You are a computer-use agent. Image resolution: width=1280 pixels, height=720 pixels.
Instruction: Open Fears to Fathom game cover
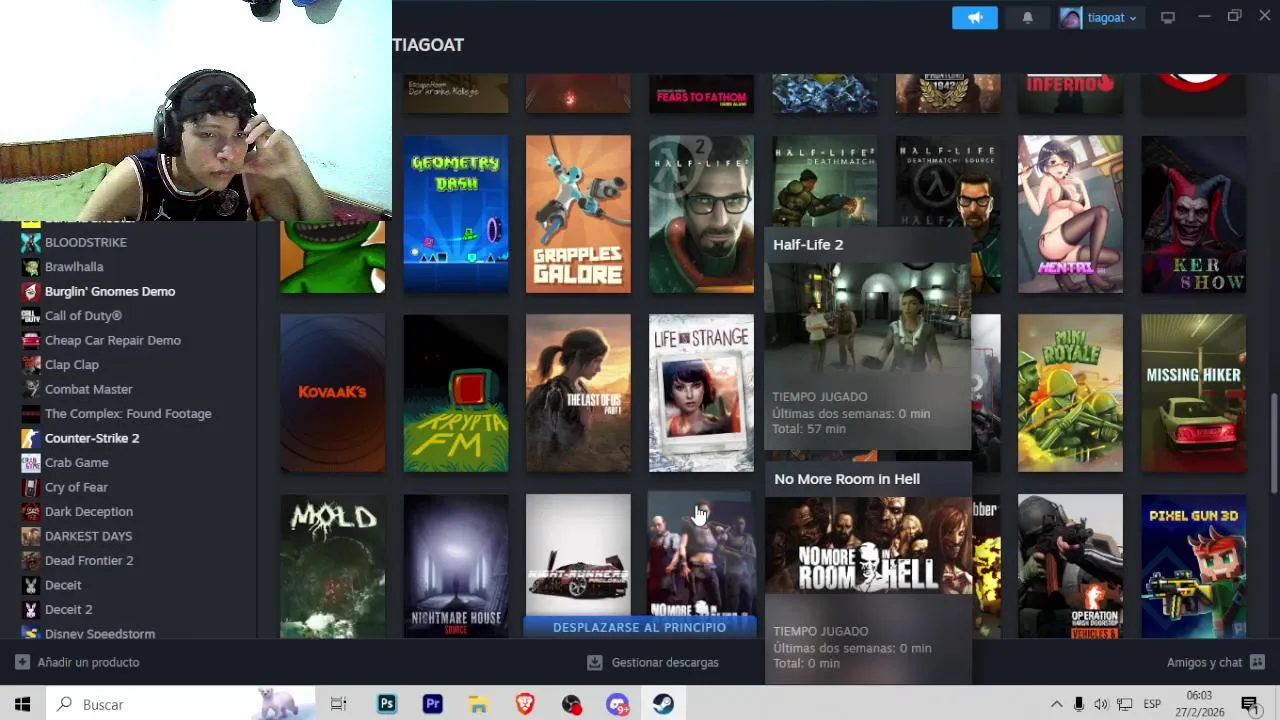(701, 93)
